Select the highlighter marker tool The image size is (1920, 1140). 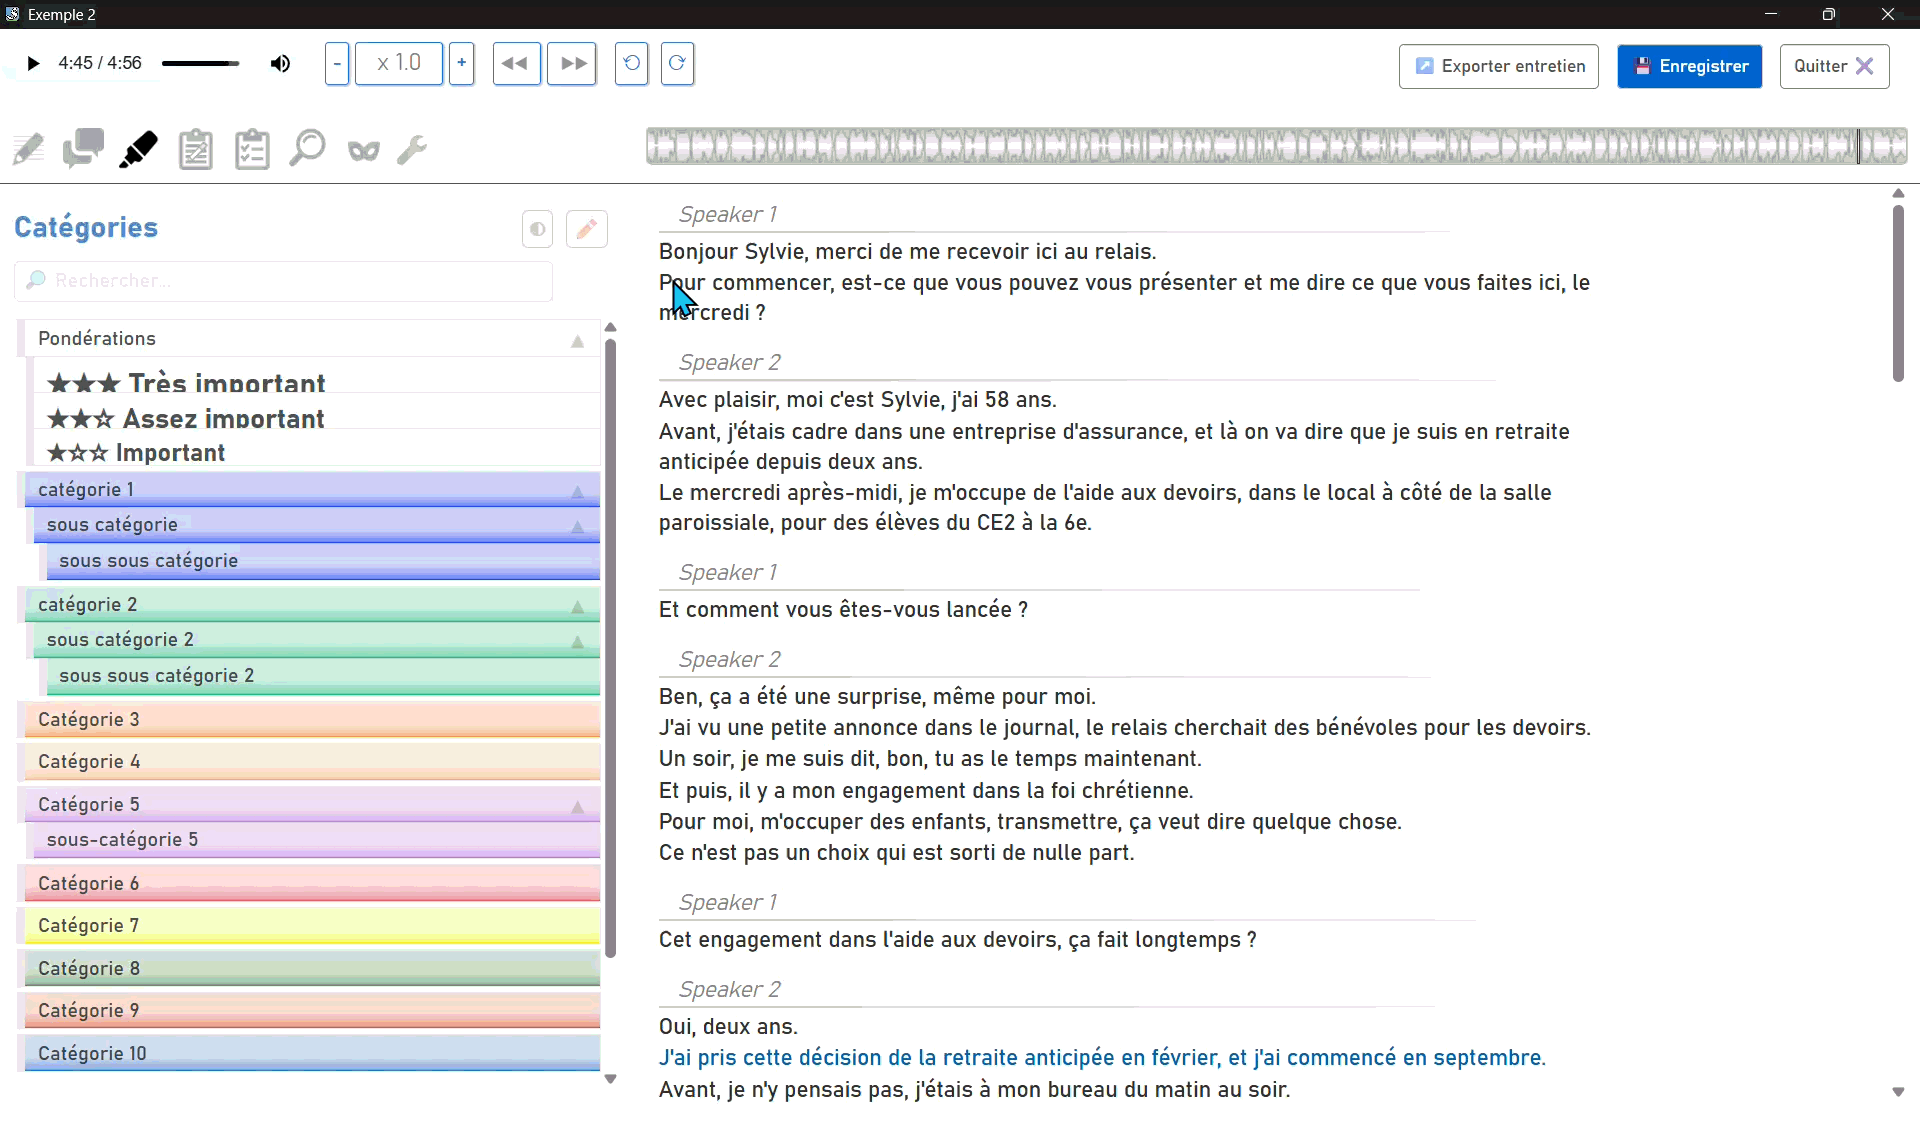coord(138,149)
